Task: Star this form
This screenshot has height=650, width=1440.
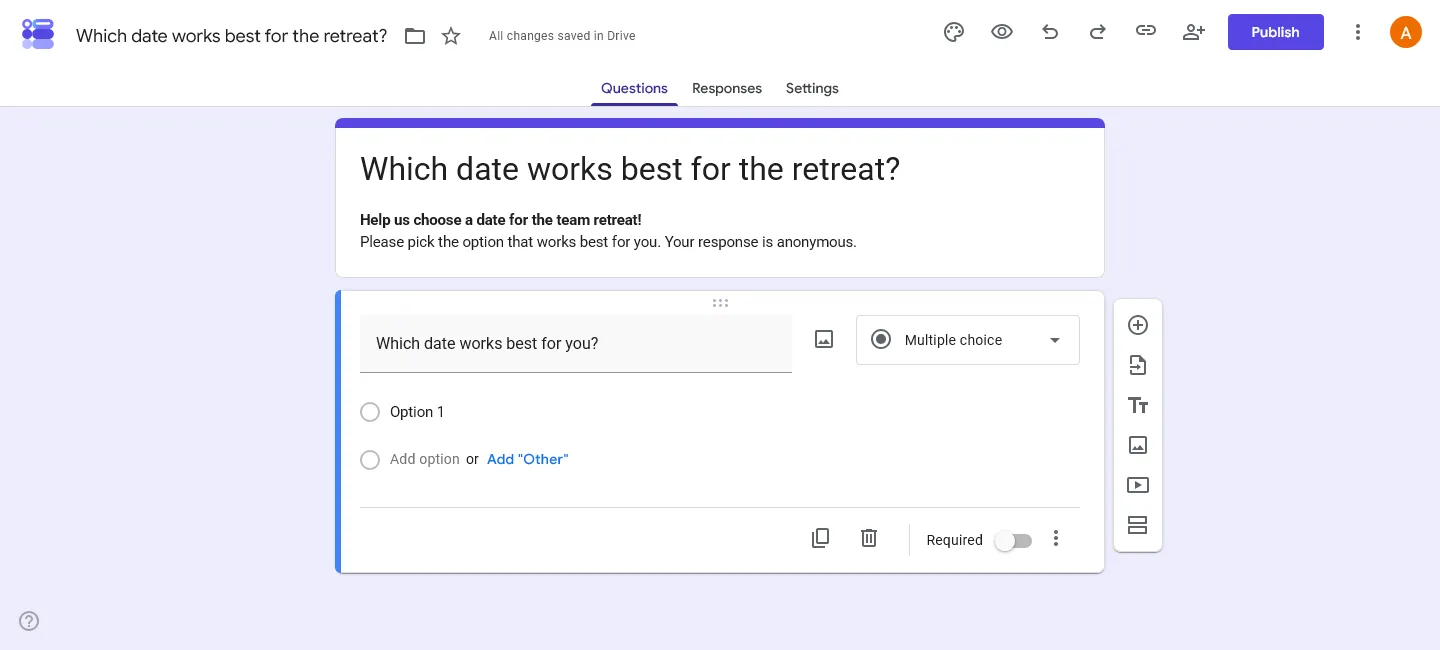Action: click(451, 36)
